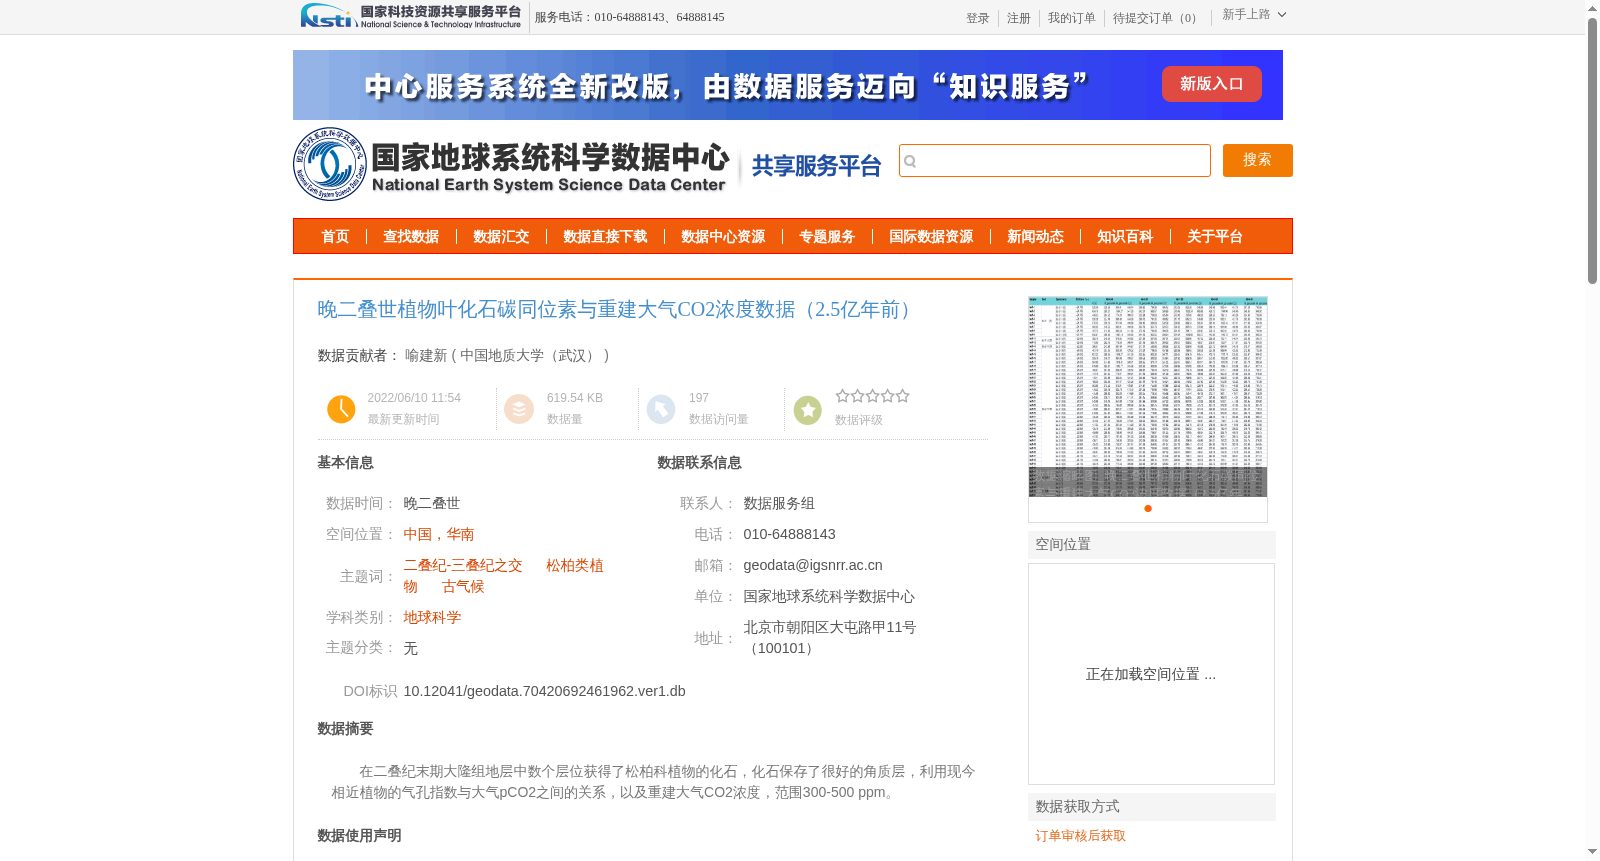Image resolution: width=1600 pixels, height=861 pixels.
Task: Click the 登录 link
Action: click(x=978, y=18)
